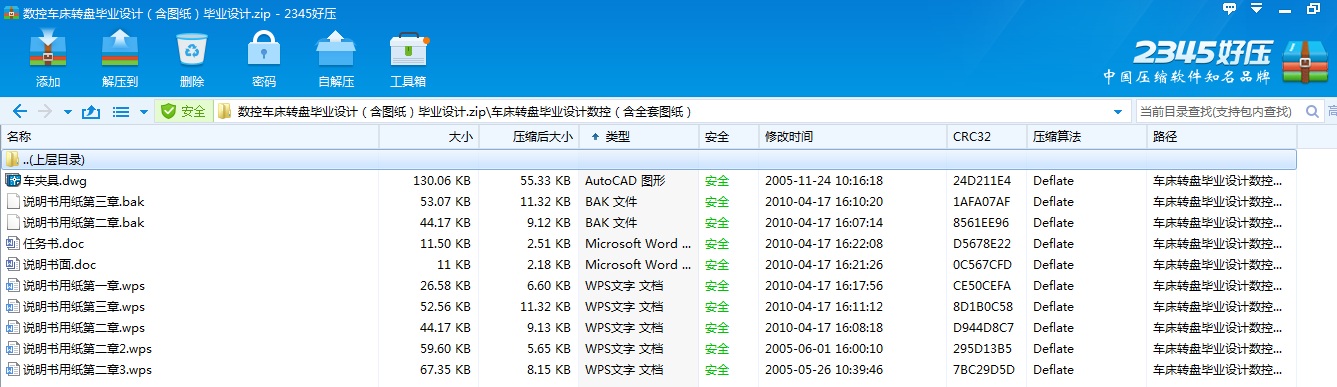Image resolution: width=1337 pixels, height=387 pixels.
Task: Click the 密码 (Password) lock icon
Action: coord(264,49)
